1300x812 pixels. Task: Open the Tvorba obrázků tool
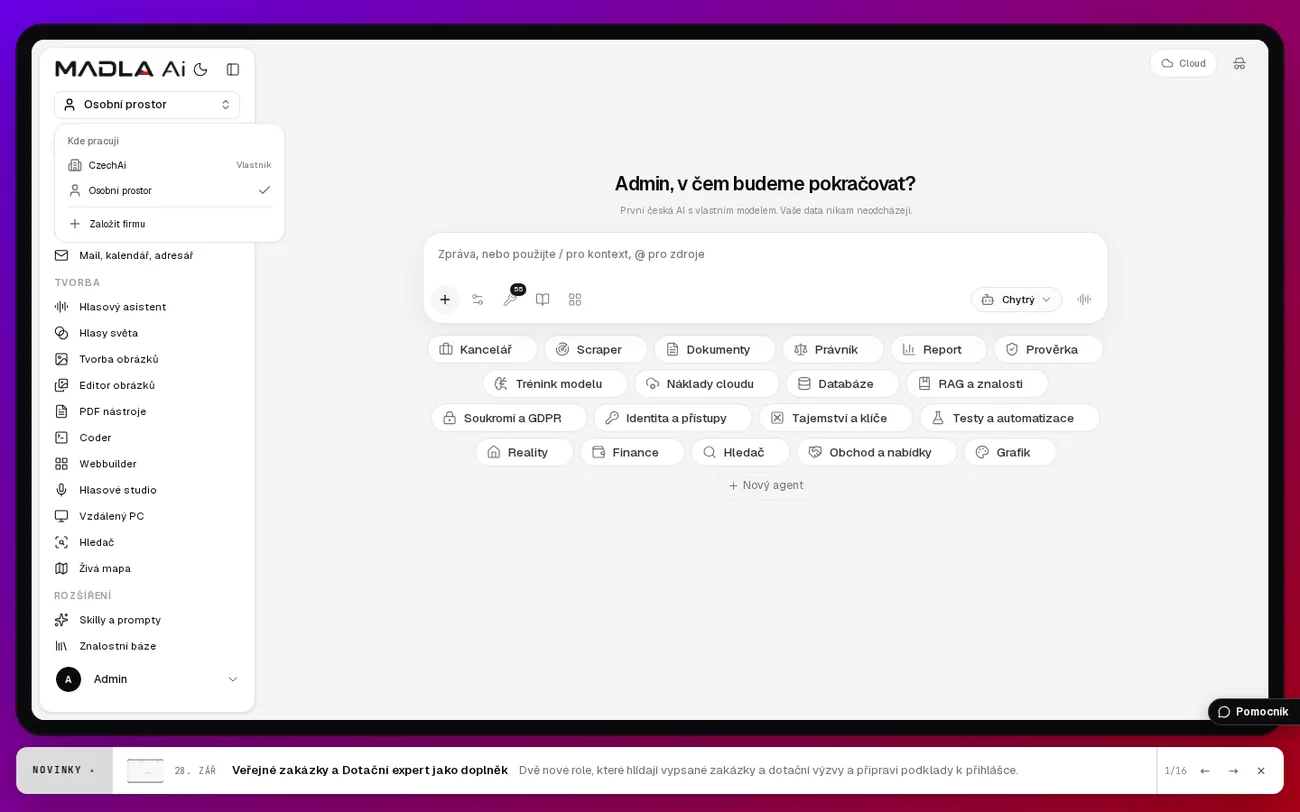147,359
